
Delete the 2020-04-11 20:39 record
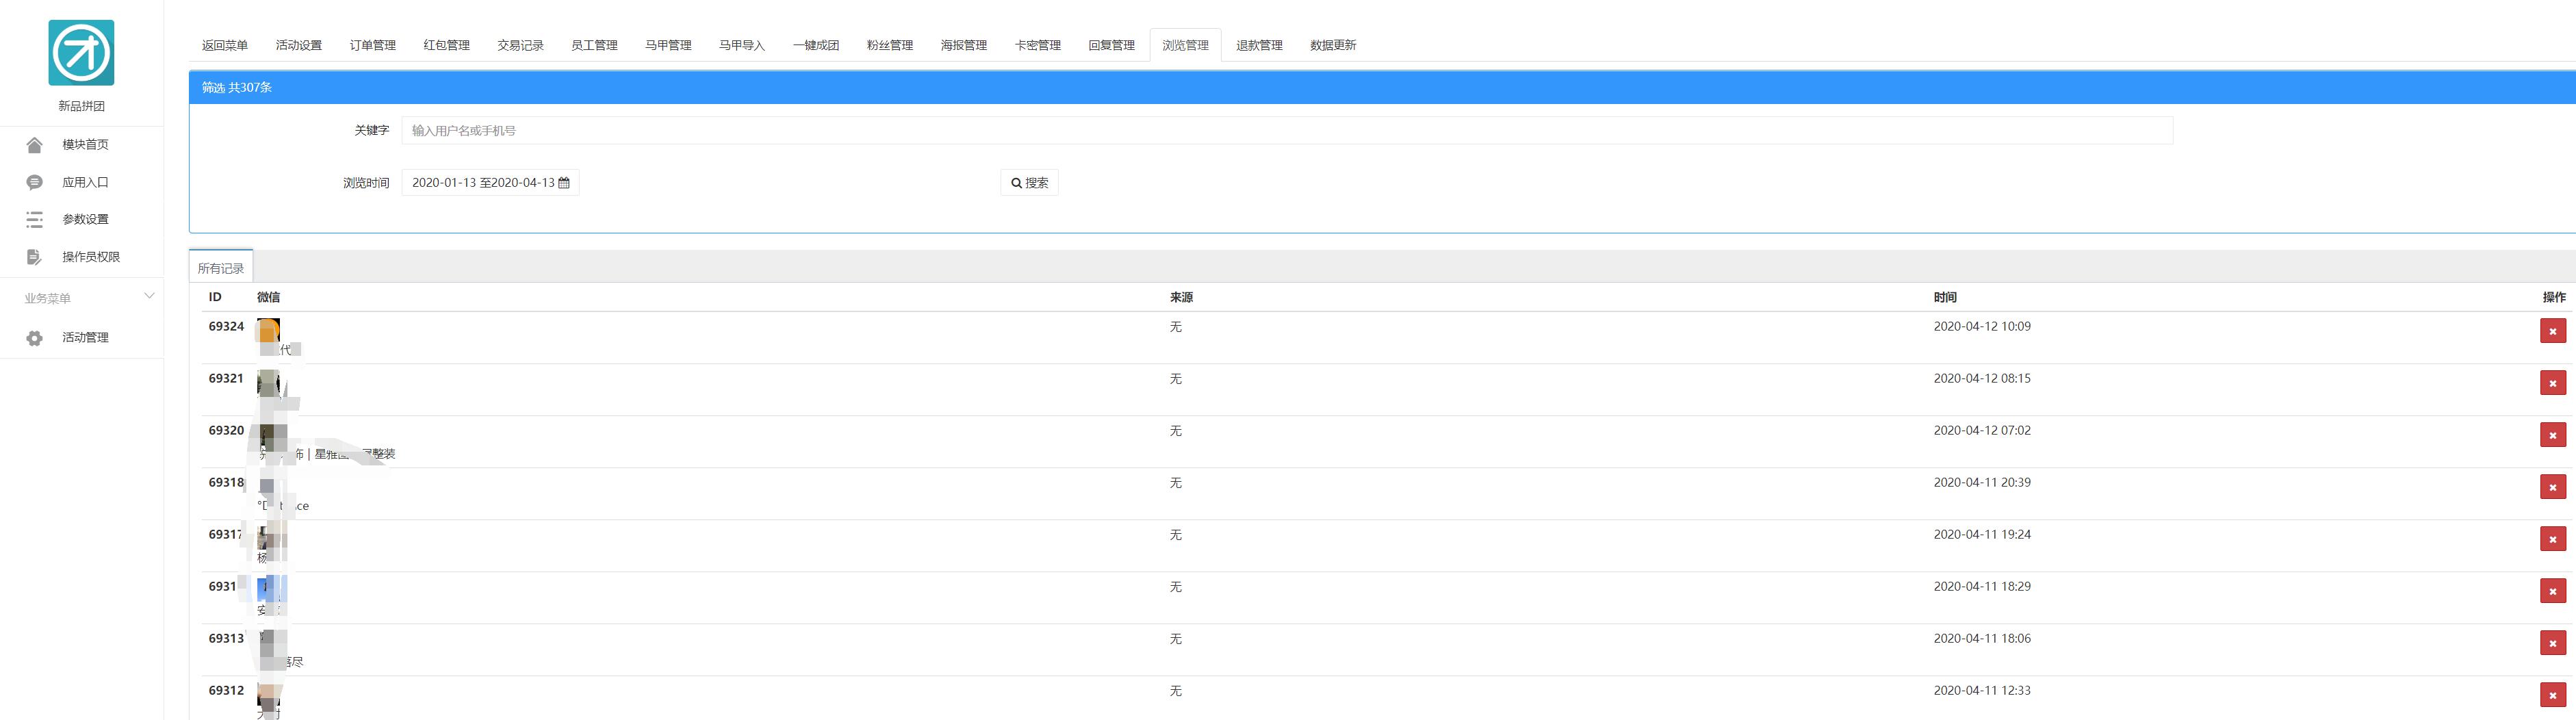[2552, 487]
